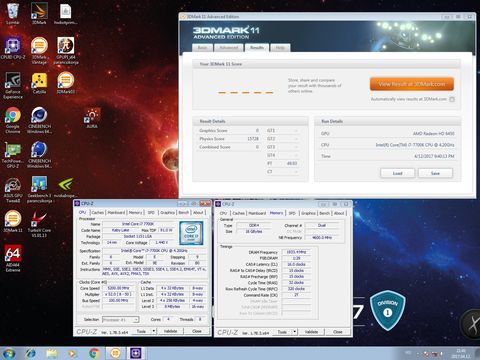Expand the Tools dropdown arrow in left CPU-Z
The height and width of the screenshot is (360, 480).
(x=154, y=331)
